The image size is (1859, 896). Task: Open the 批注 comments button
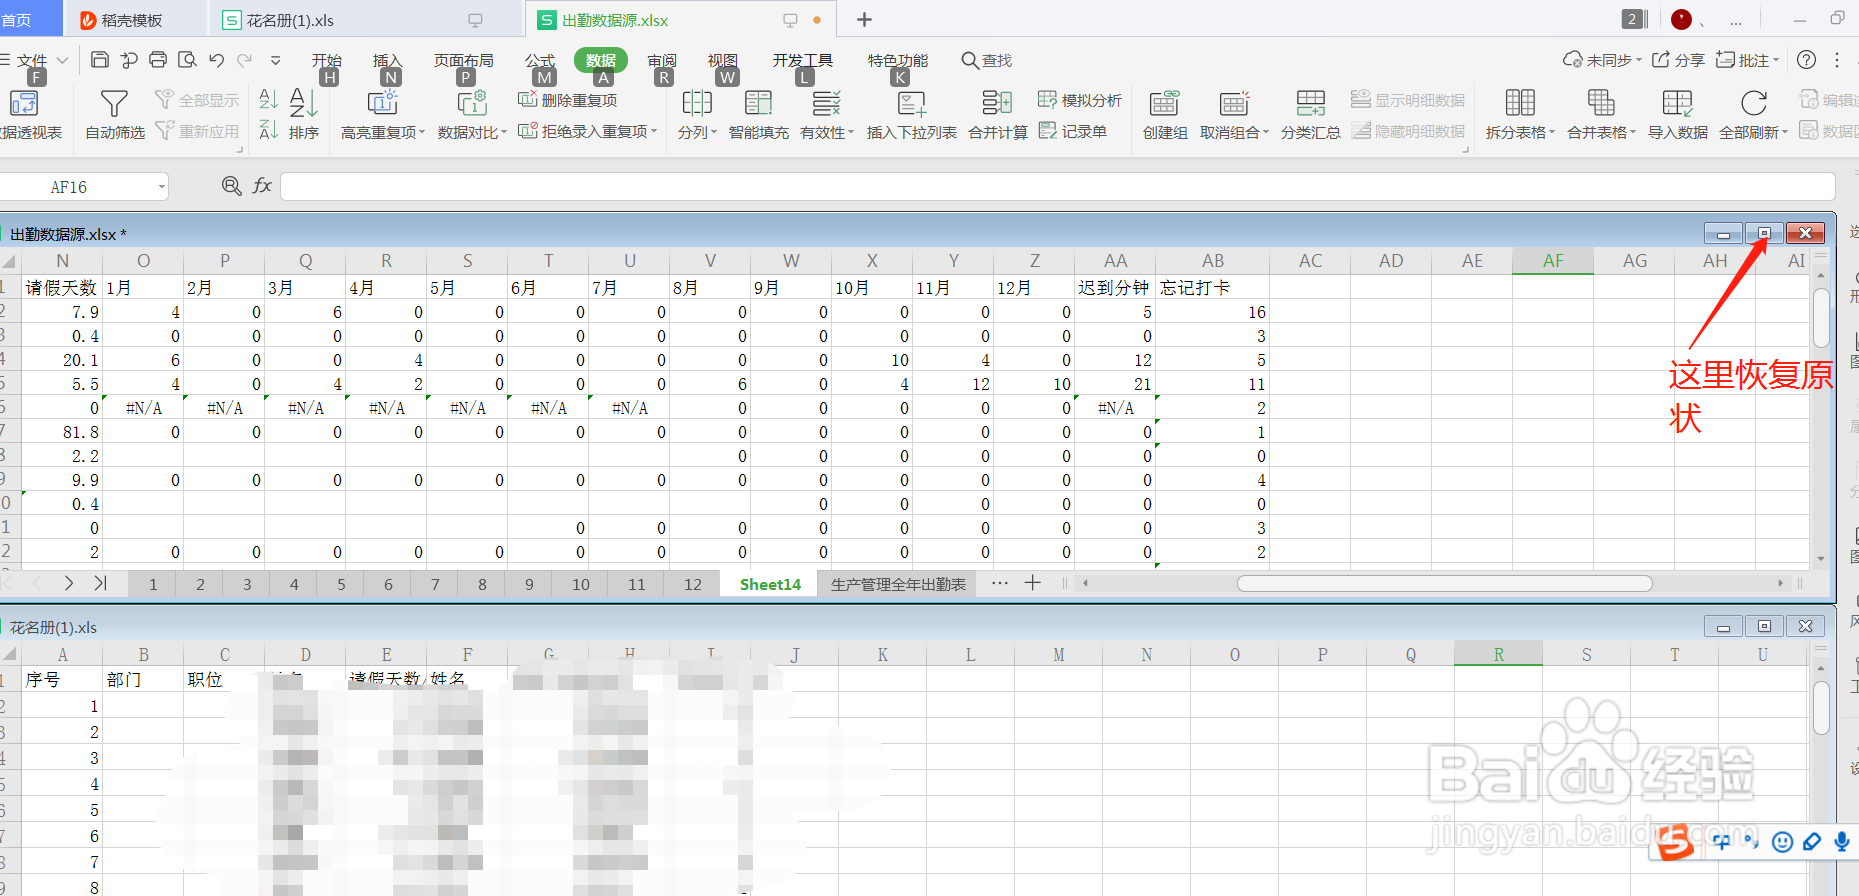1747,60
